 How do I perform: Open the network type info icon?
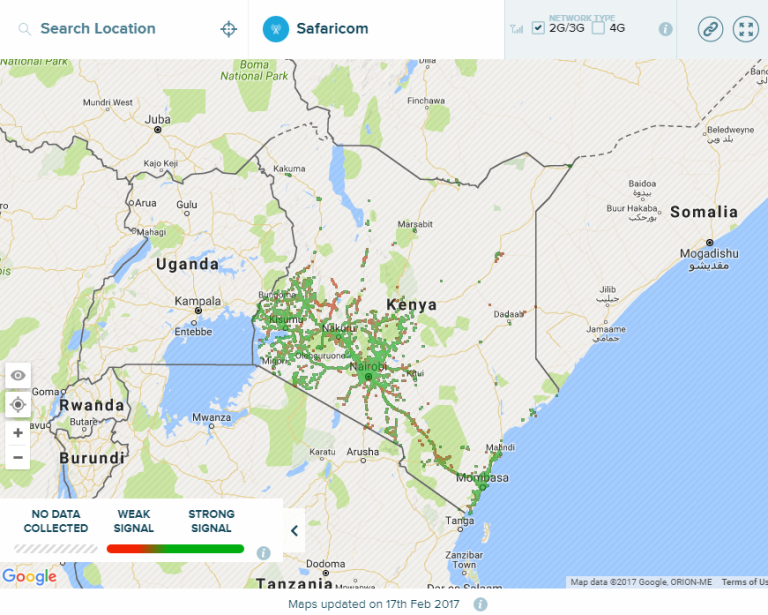pos(665,29)
